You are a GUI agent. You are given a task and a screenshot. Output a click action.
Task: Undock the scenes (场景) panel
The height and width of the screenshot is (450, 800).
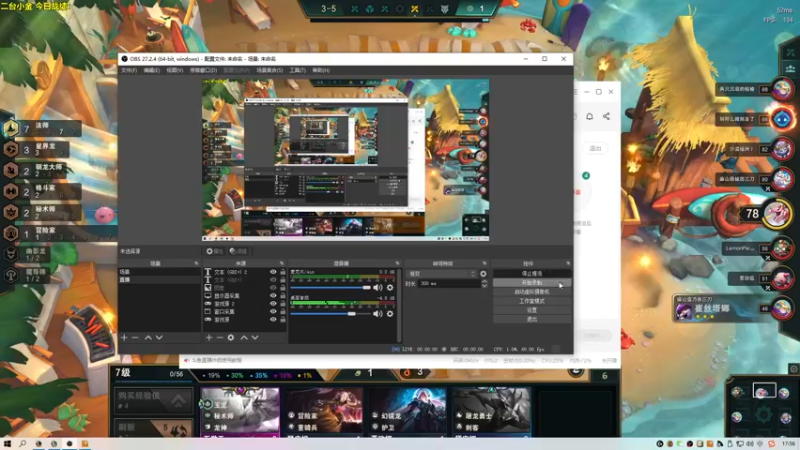pos(196,263)
